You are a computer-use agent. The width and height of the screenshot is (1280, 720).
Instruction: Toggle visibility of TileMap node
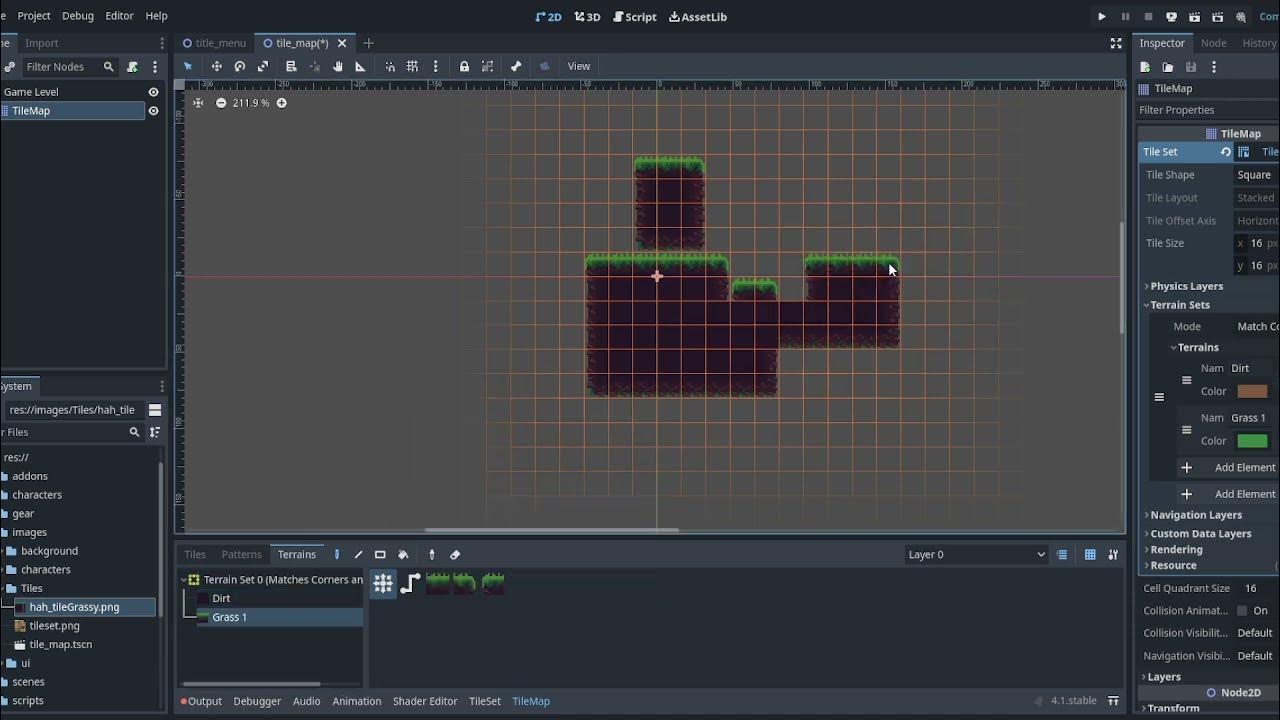[x=153, y=111]
